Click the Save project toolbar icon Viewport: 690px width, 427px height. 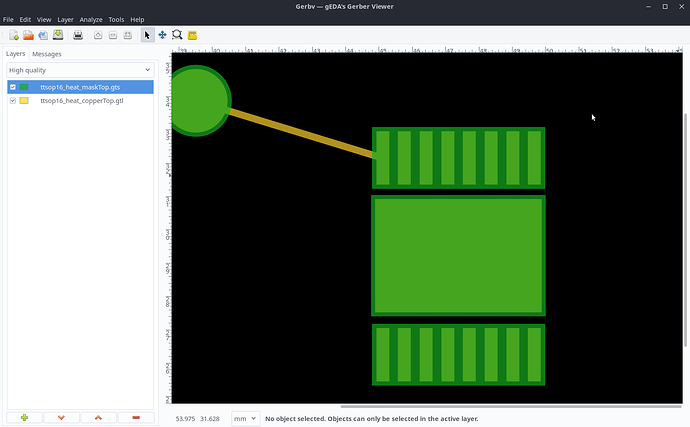[x=58, y=35]
